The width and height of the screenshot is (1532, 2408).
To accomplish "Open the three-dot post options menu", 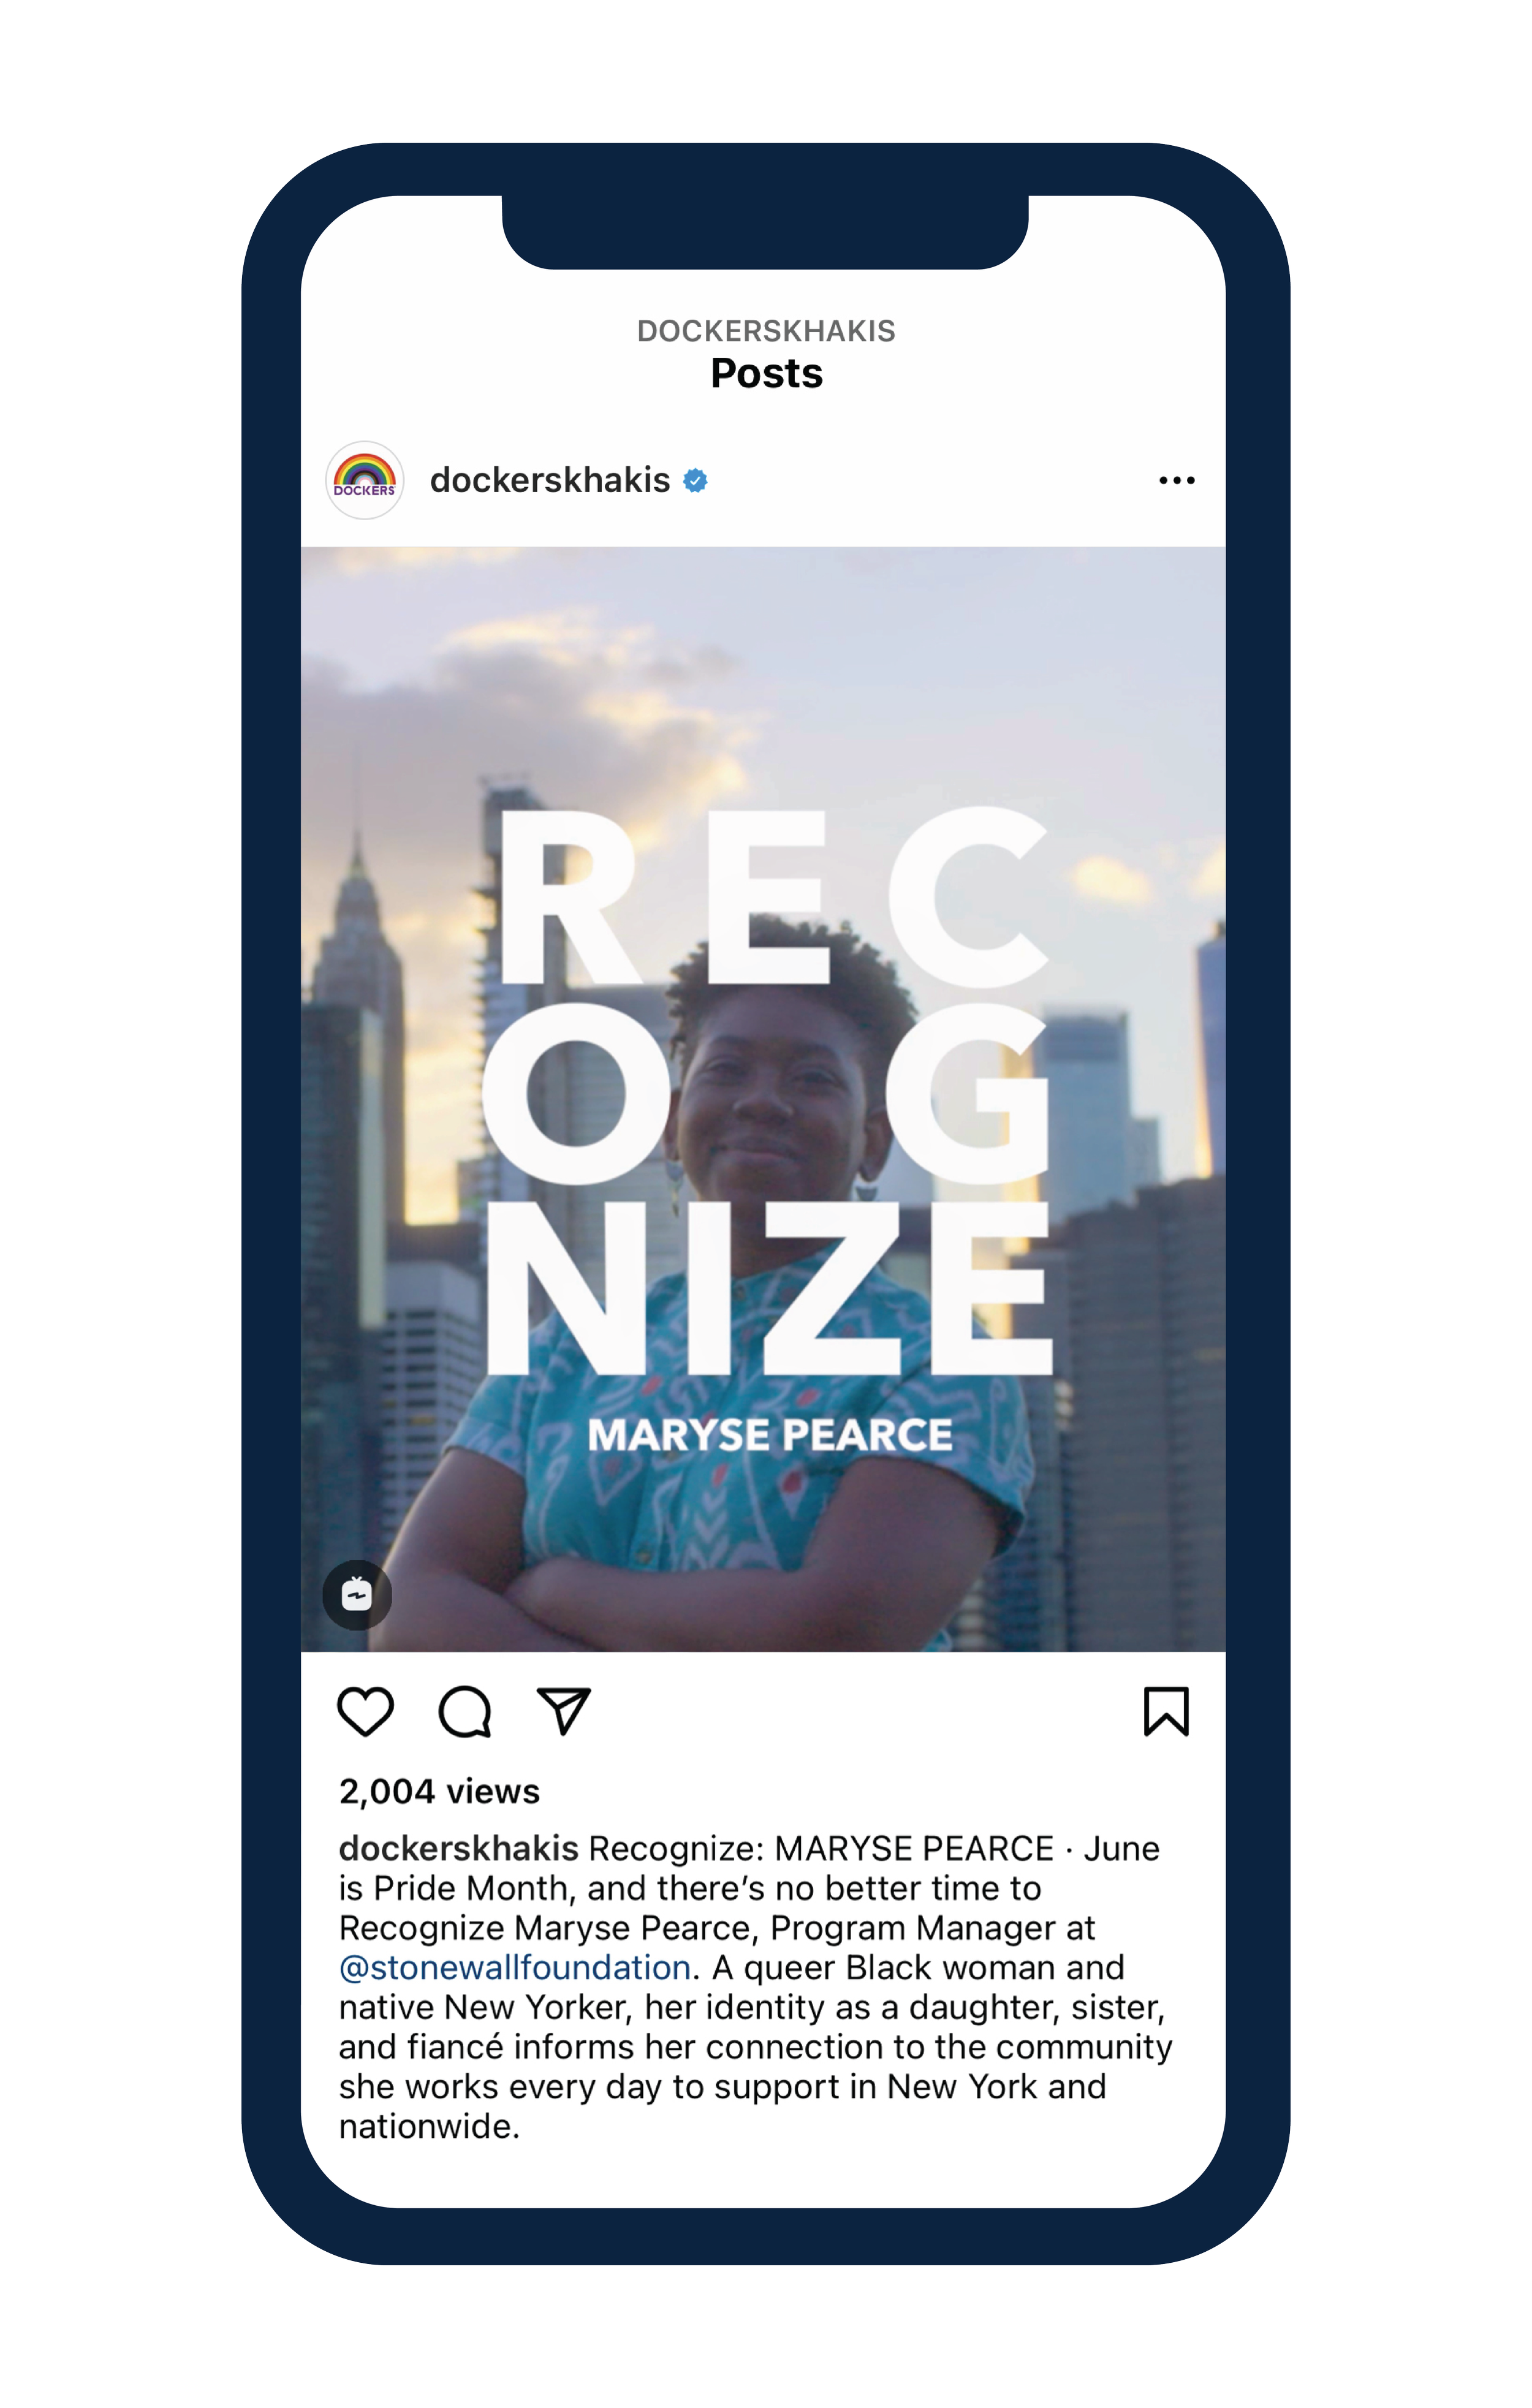I will [x=1177, y=481].
